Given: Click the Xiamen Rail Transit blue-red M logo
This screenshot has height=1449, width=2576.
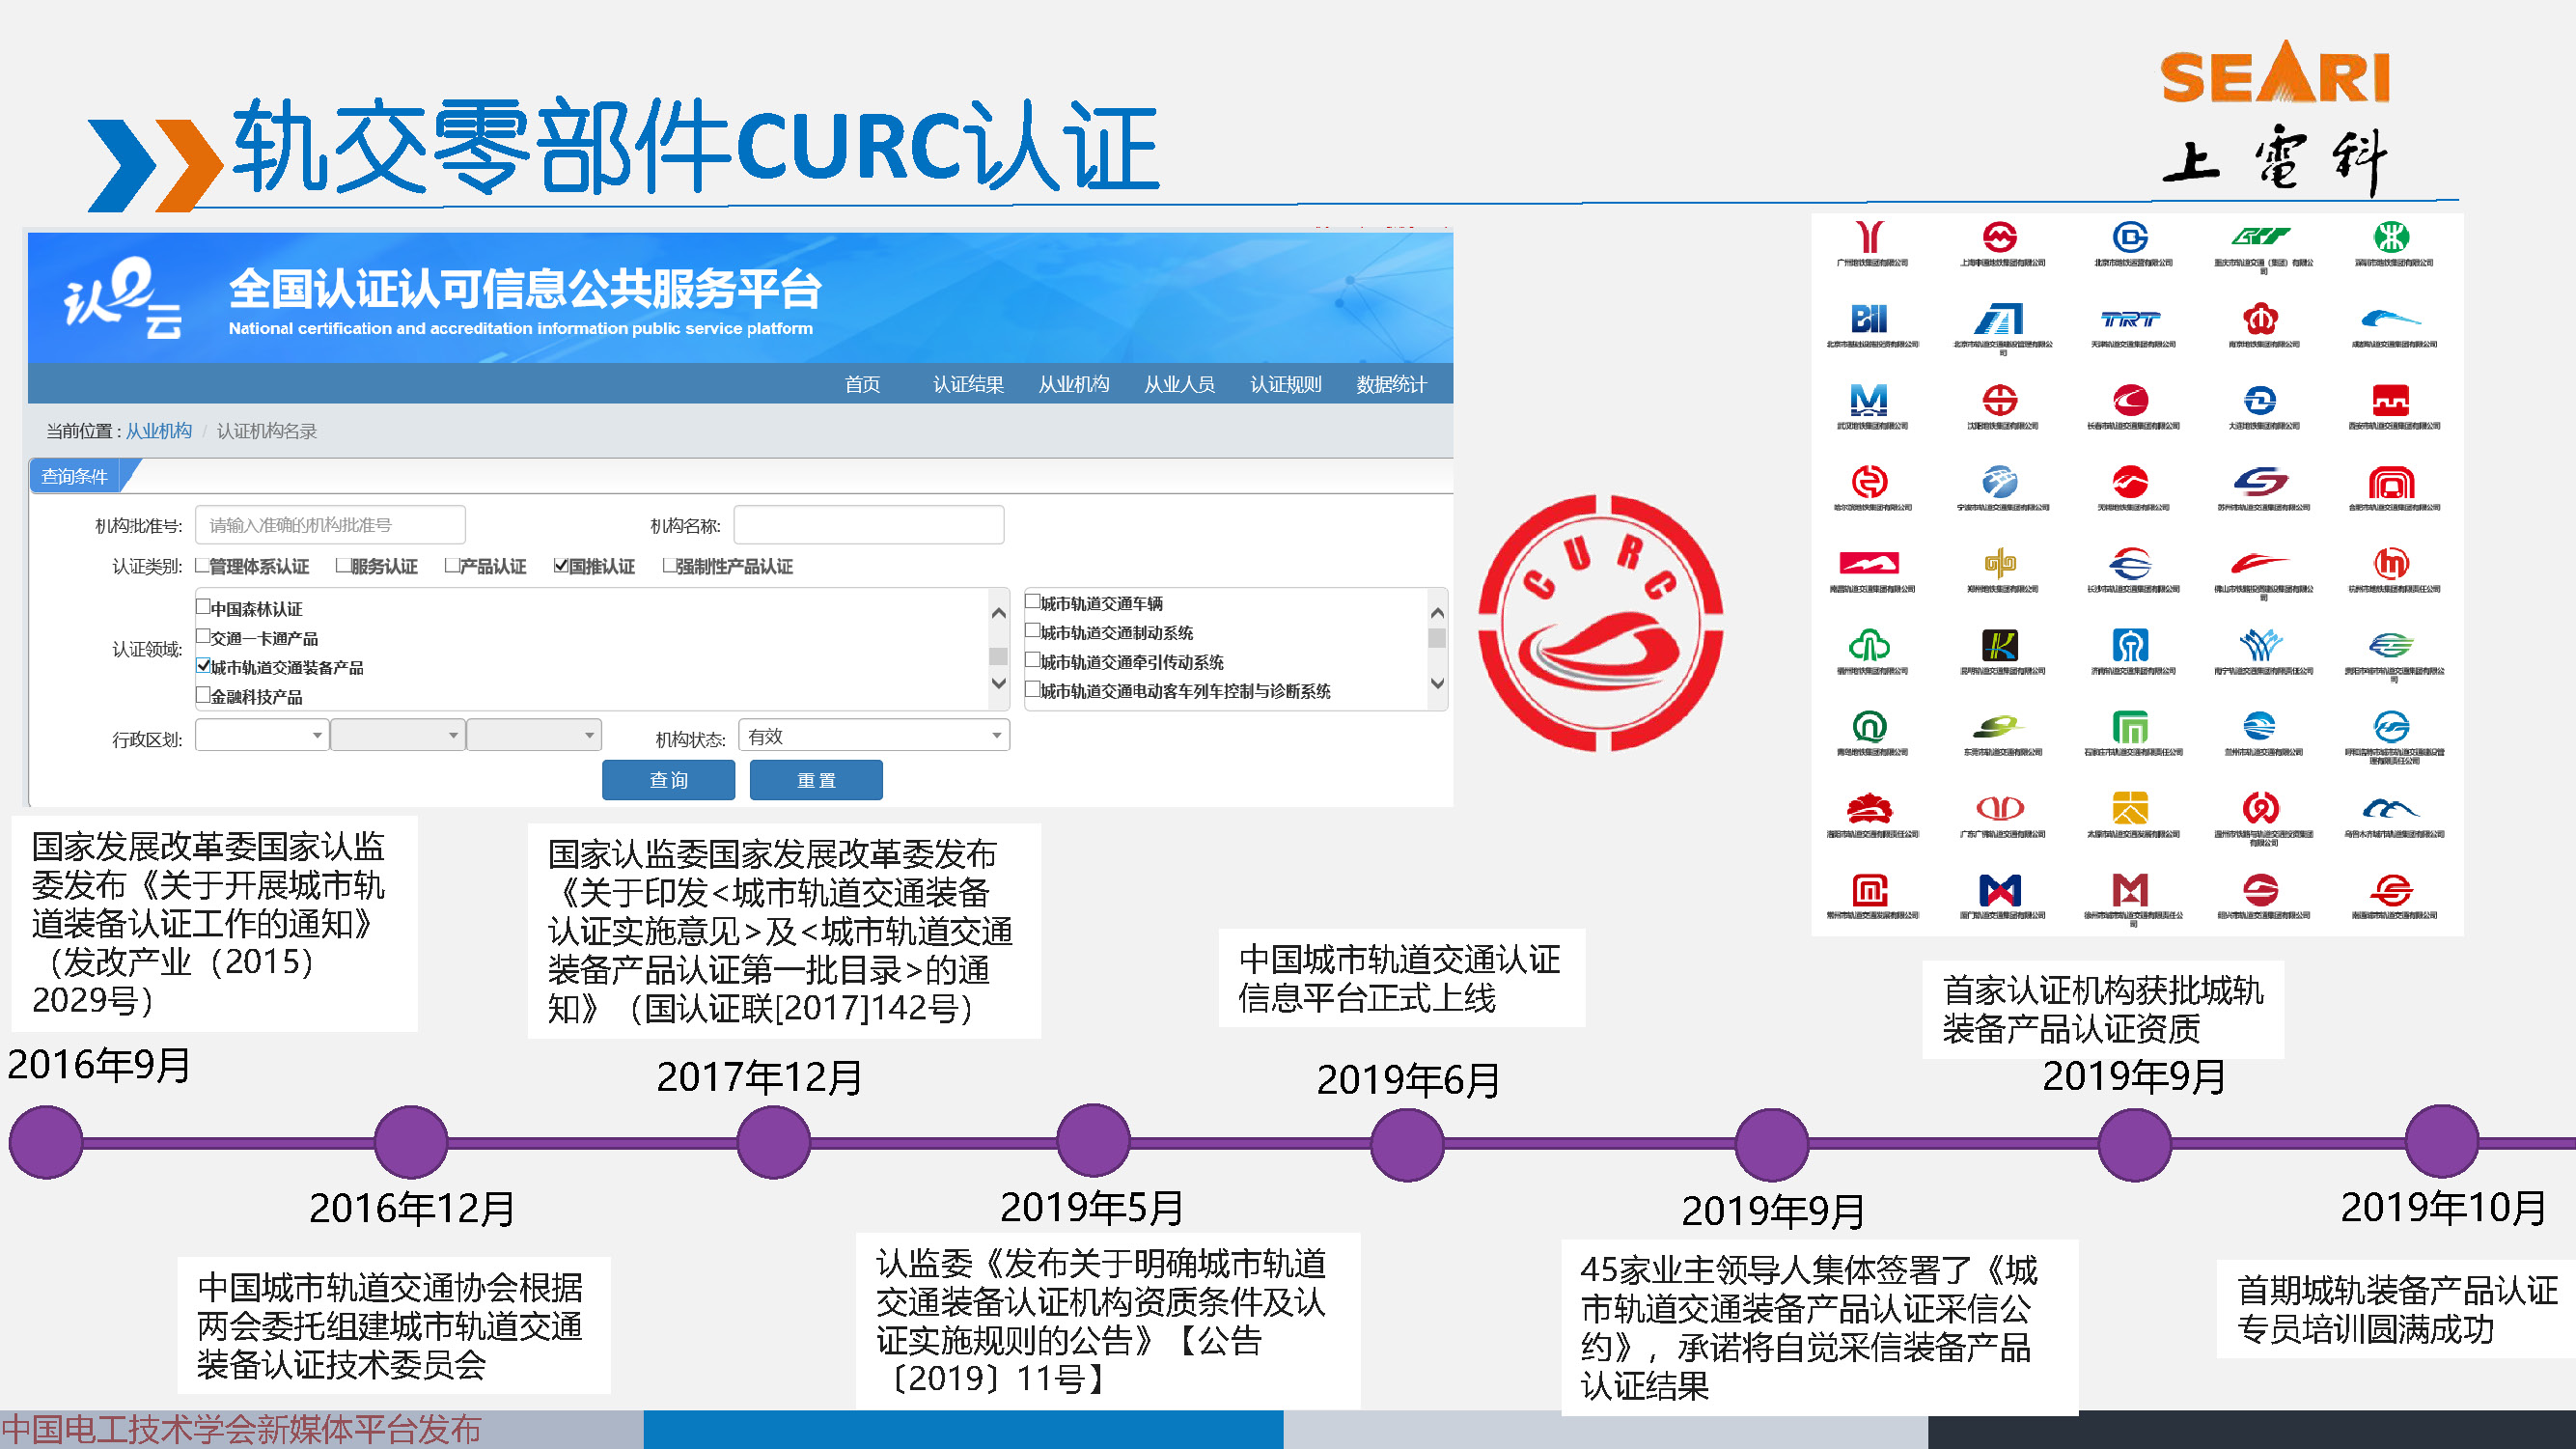Looking at the screenshot, I should (x=2000, y=889).
